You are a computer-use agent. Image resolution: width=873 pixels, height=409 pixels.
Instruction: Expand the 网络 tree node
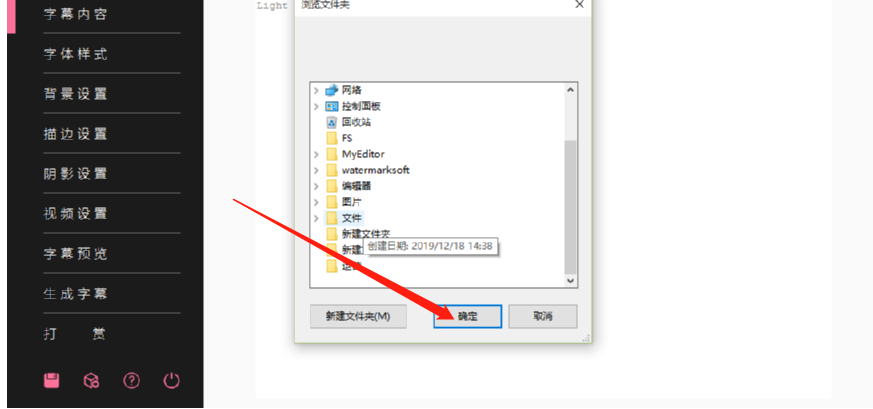coord(316,90)
